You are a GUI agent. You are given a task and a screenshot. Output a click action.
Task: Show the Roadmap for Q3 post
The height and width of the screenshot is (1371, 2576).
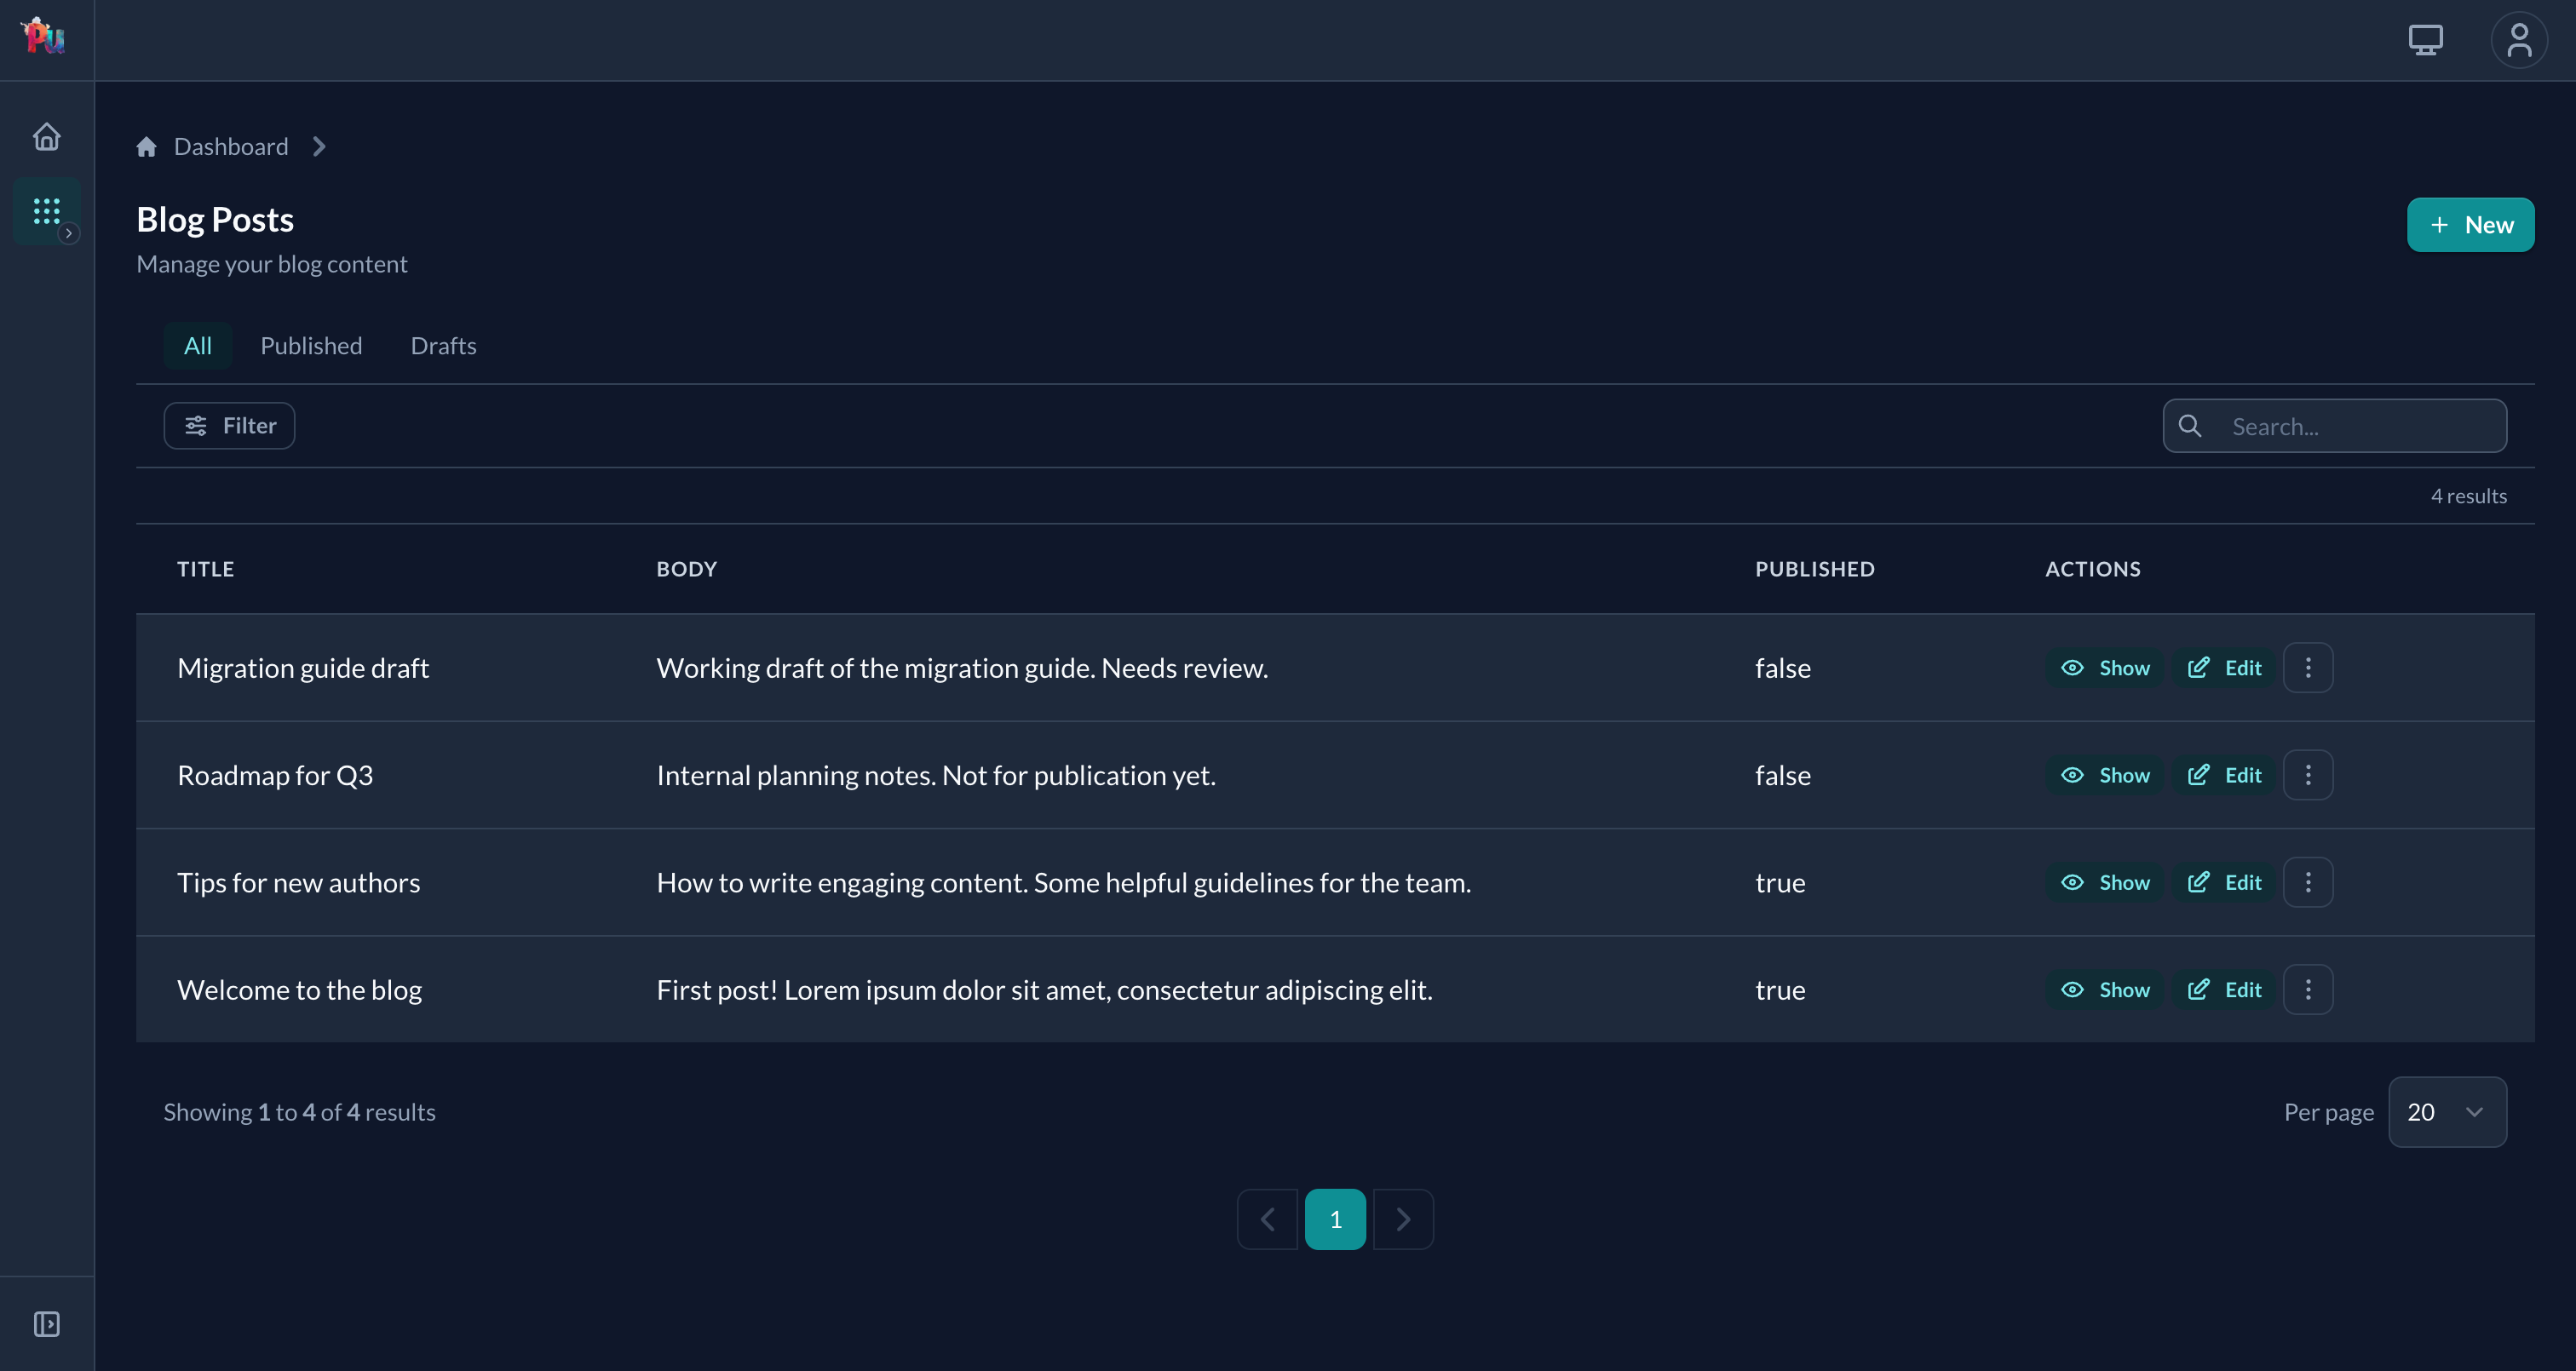click(x=2105, y=775)
